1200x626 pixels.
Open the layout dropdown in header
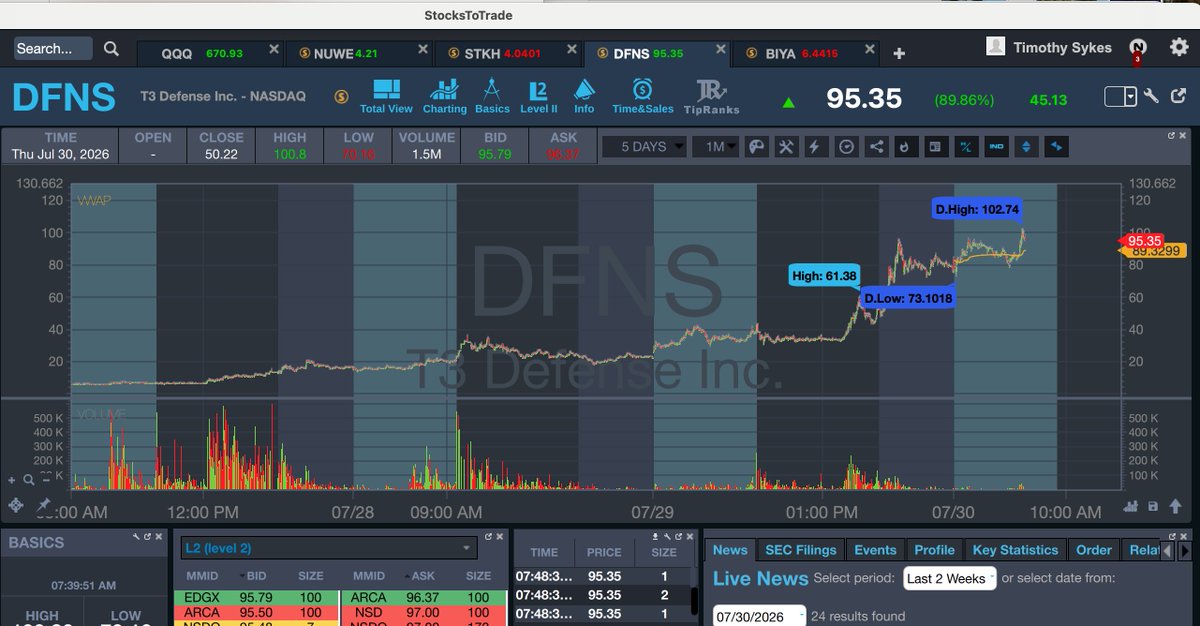coord(1120,96)
